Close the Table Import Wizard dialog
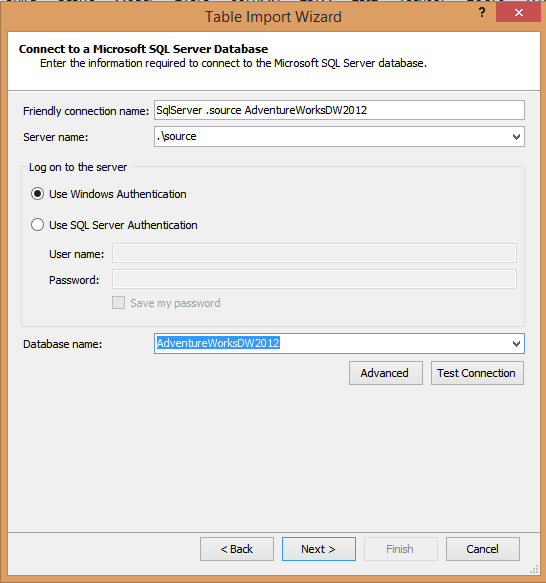 518,13
